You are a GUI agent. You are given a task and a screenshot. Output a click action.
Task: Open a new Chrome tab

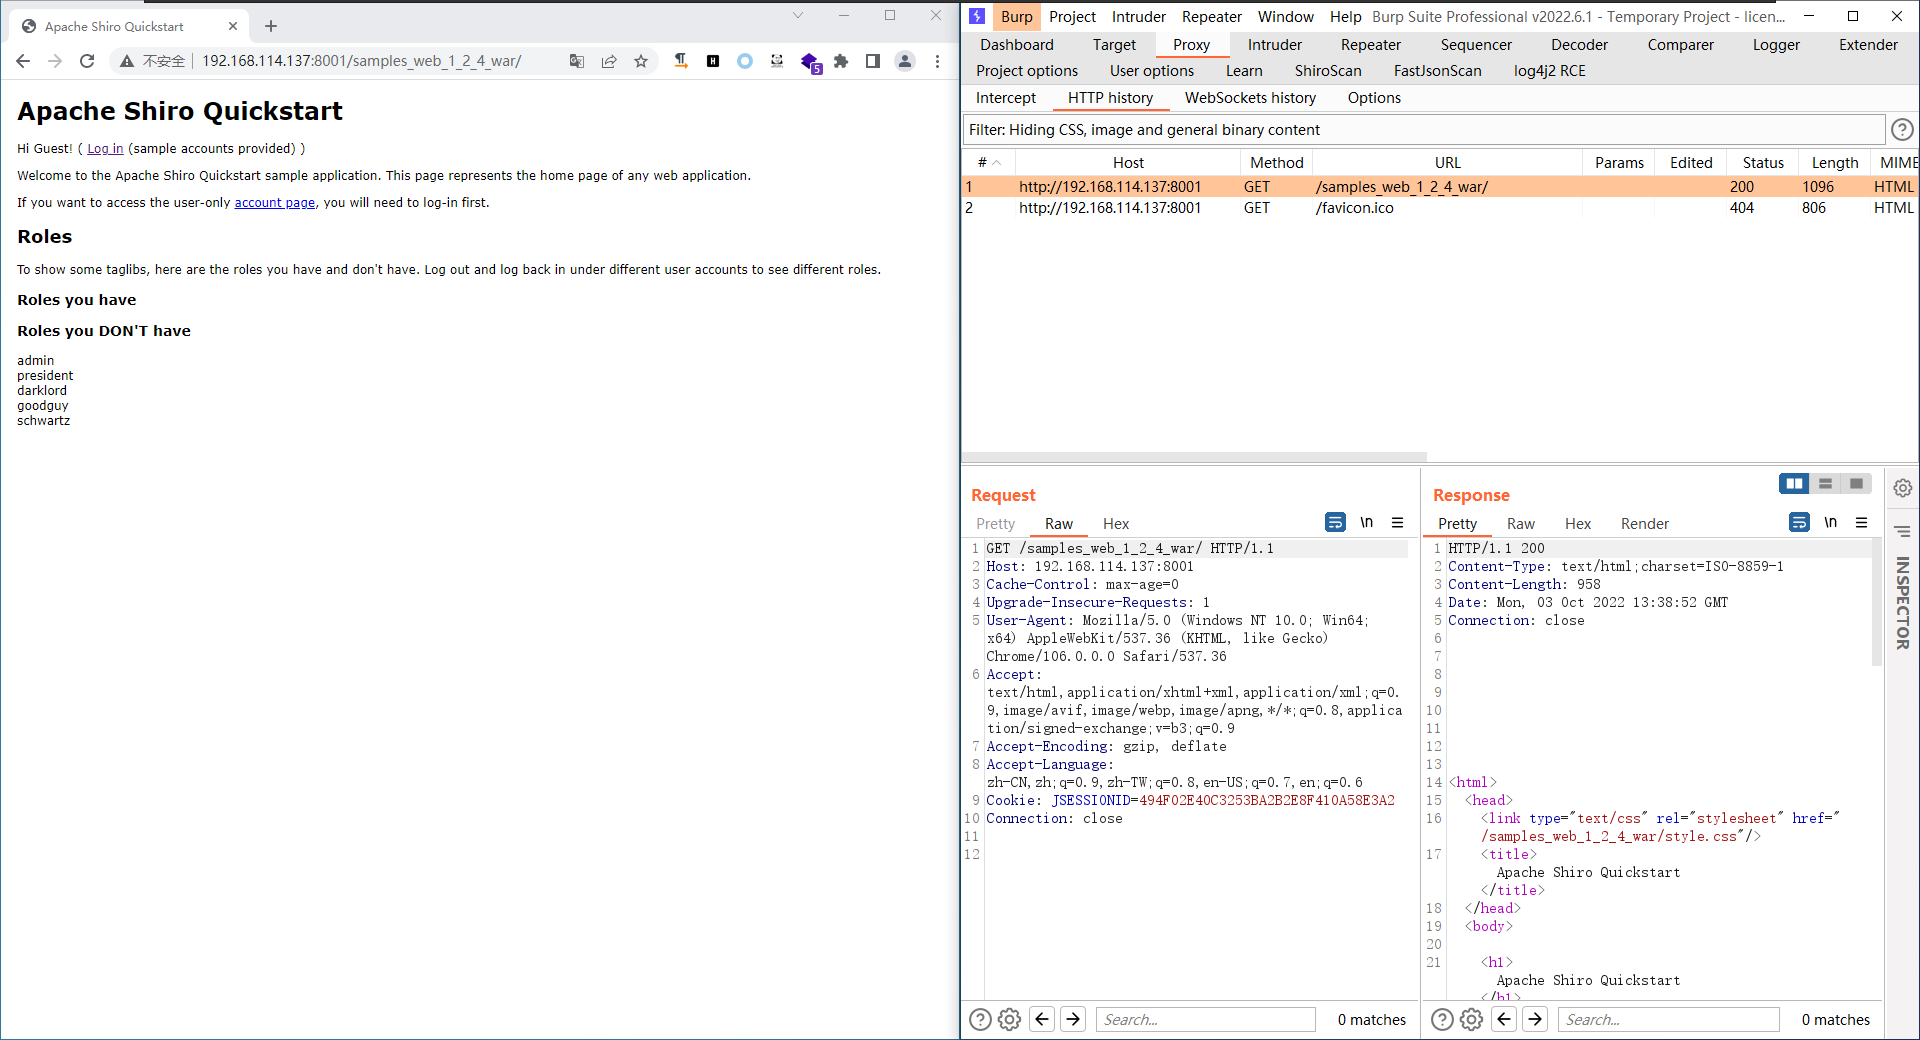271,26
